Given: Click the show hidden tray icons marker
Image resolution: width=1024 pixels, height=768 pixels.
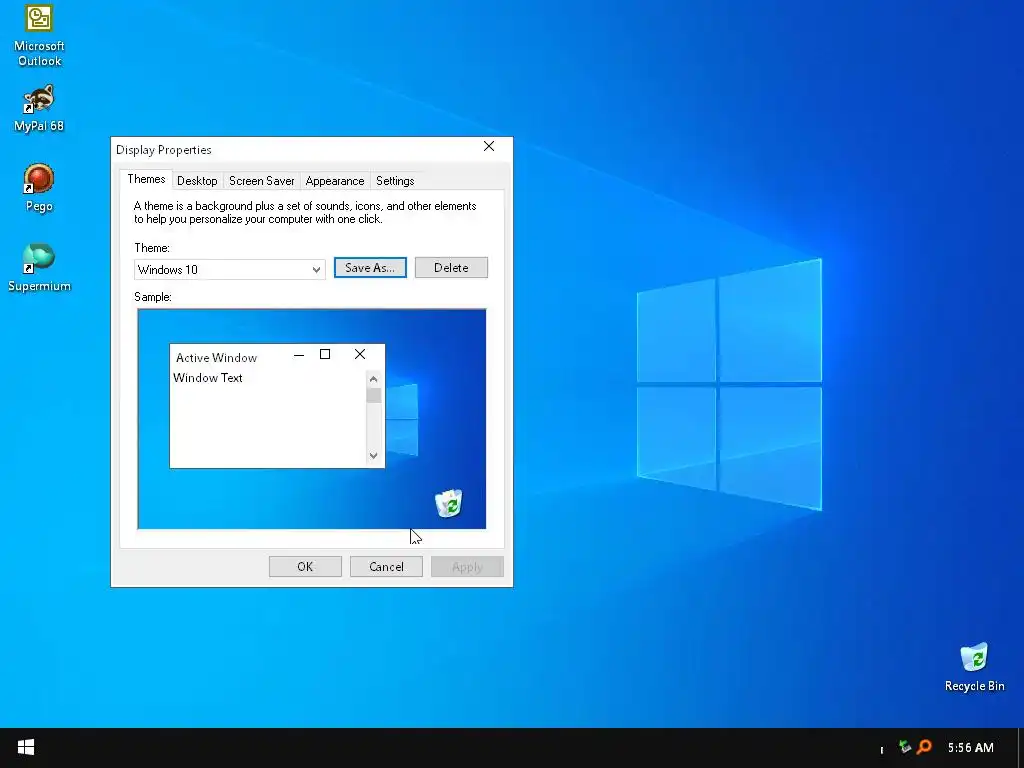Looking at the screenshot, I should (882, 750).
